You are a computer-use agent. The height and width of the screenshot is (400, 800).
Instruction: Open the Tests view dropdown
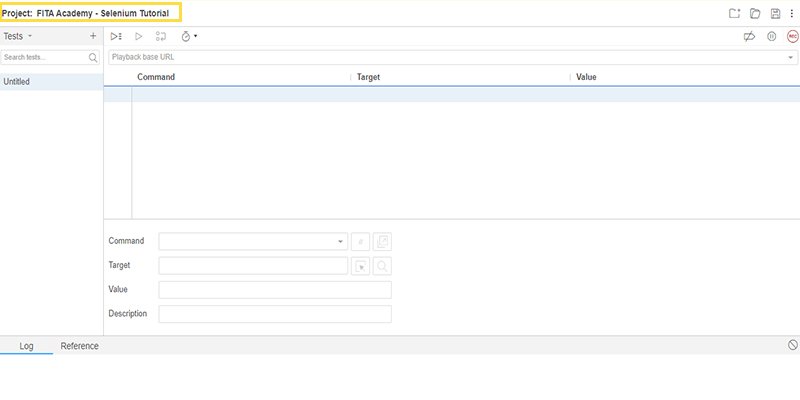pyautogui.click(x=18, y=36)
